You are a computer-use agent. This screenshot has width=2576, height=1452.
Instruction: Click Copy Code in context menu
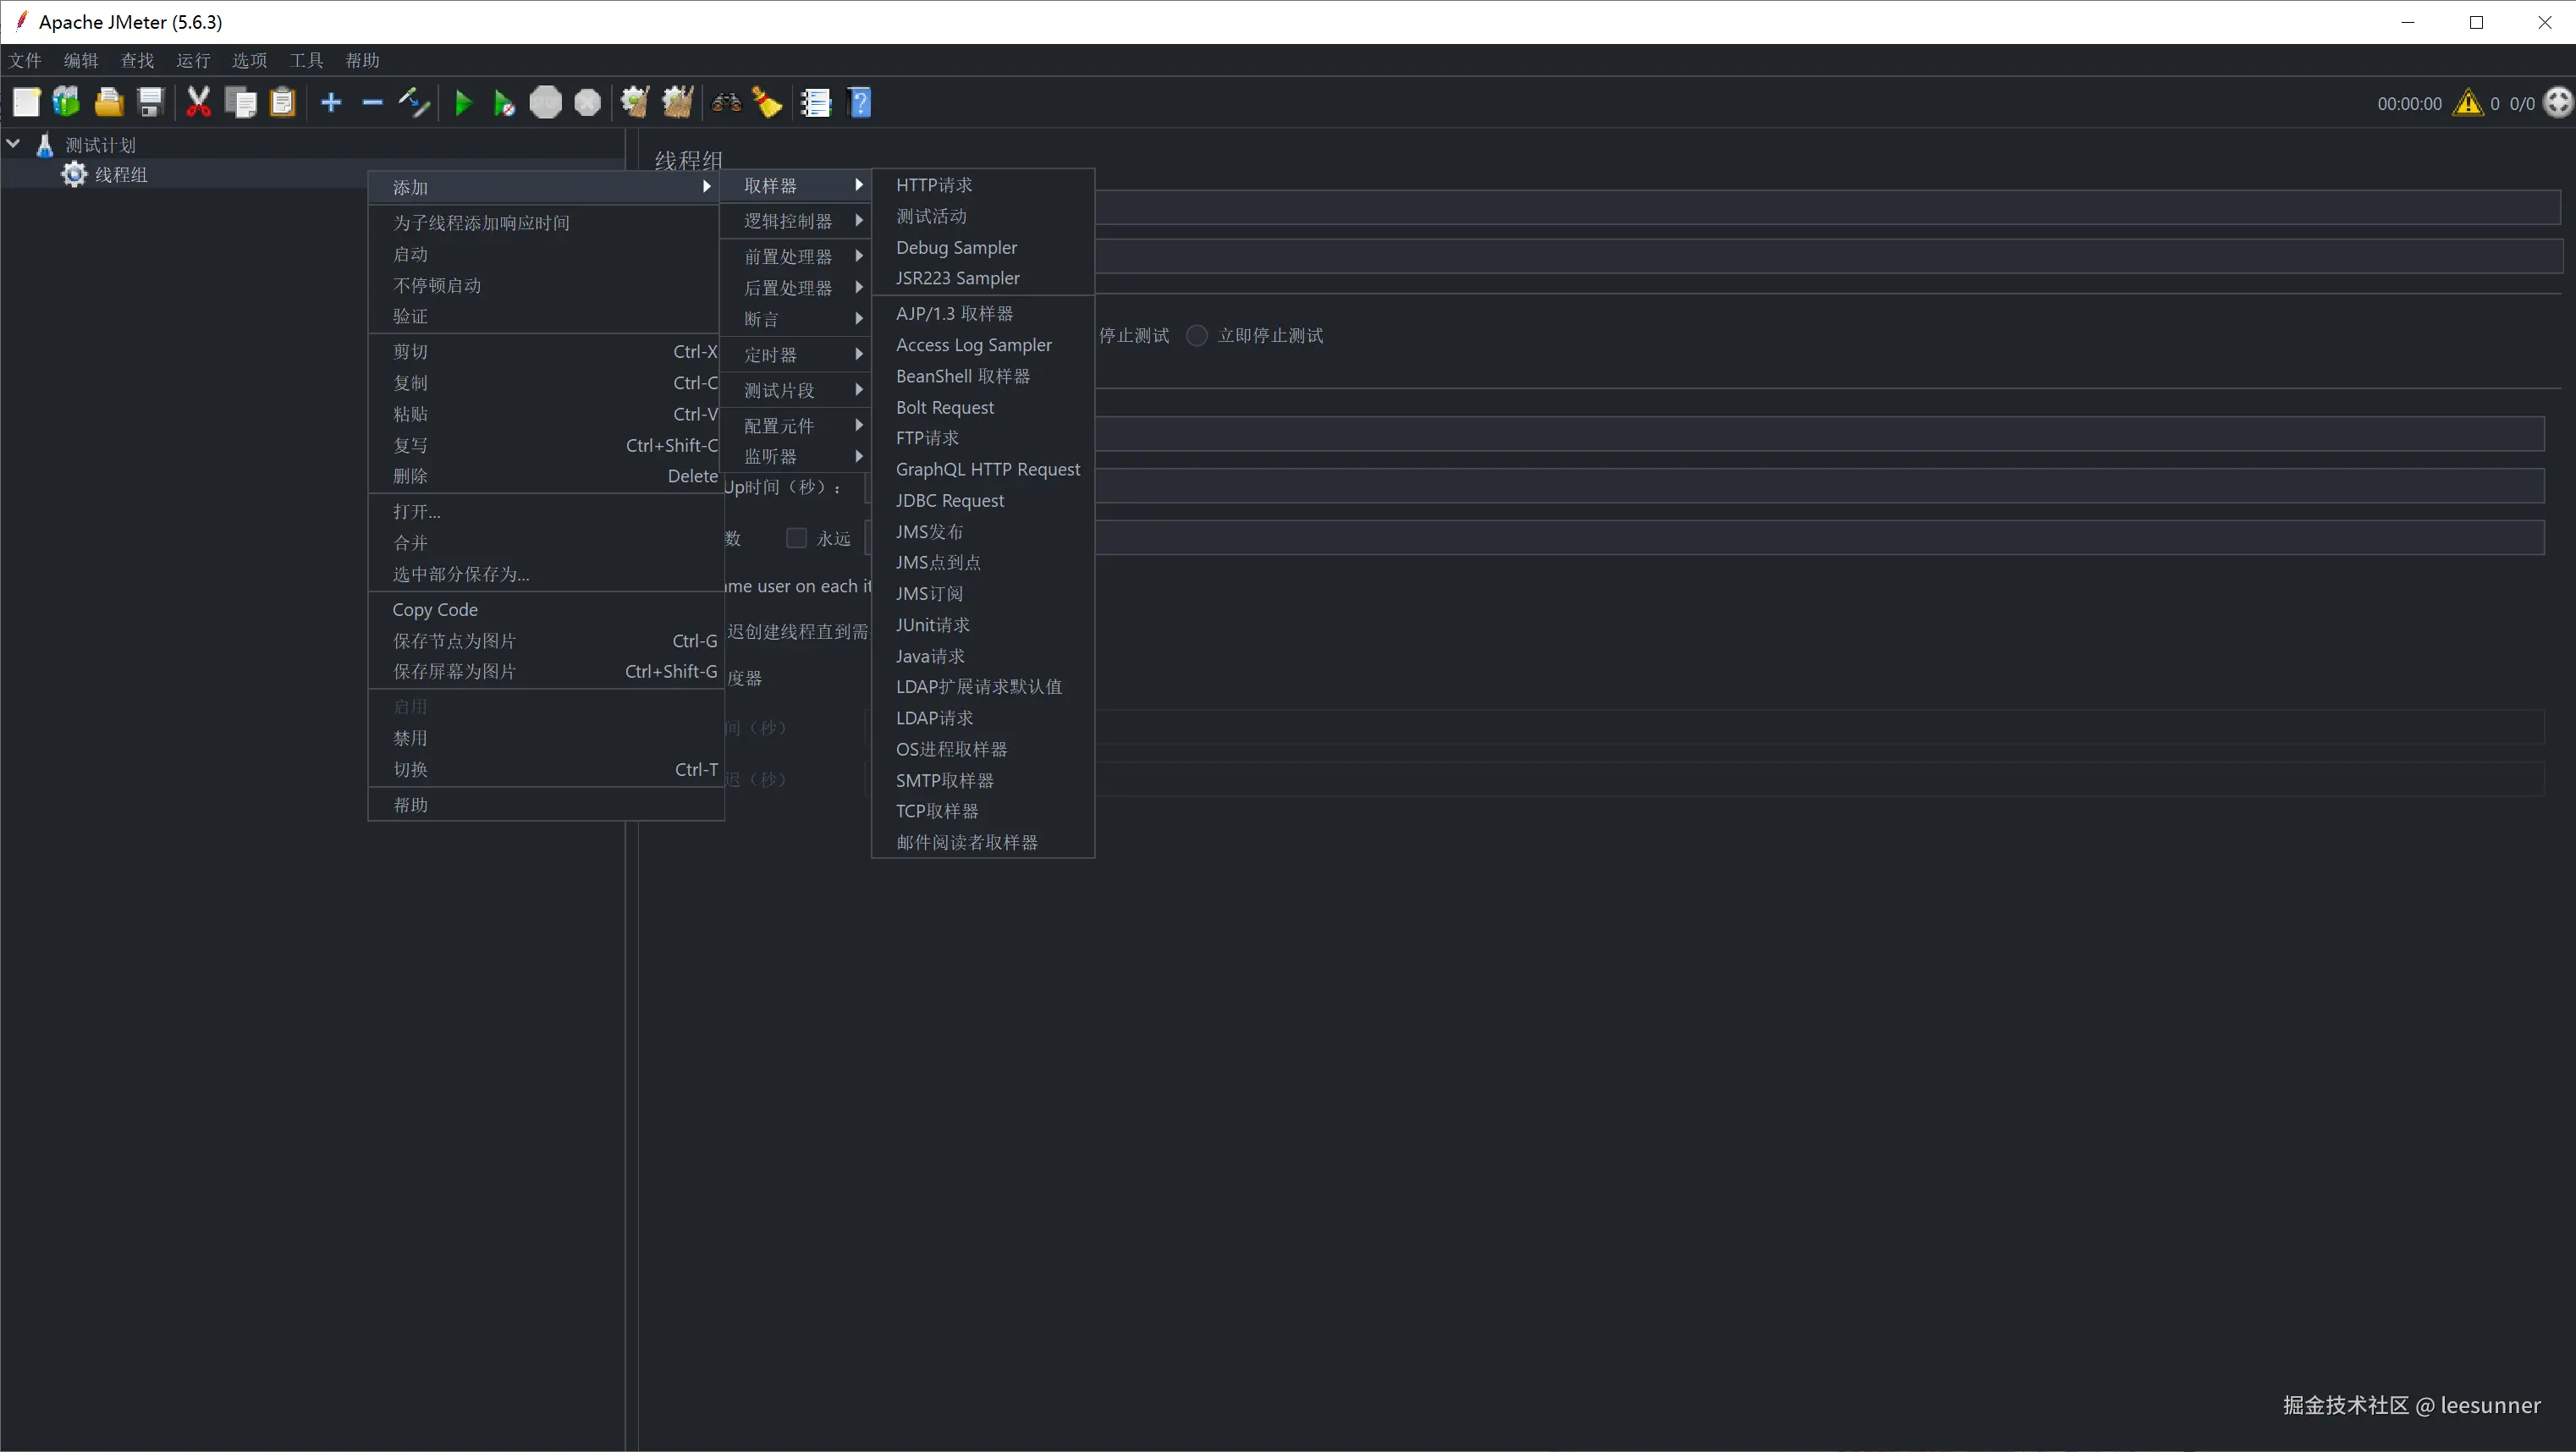[x=435, y=609]
